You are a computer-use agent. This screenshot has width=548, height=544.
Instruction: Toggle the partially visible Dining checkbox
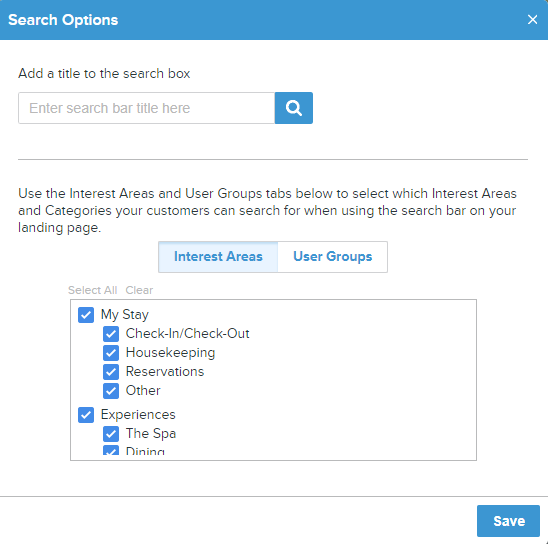coord(111,450)
